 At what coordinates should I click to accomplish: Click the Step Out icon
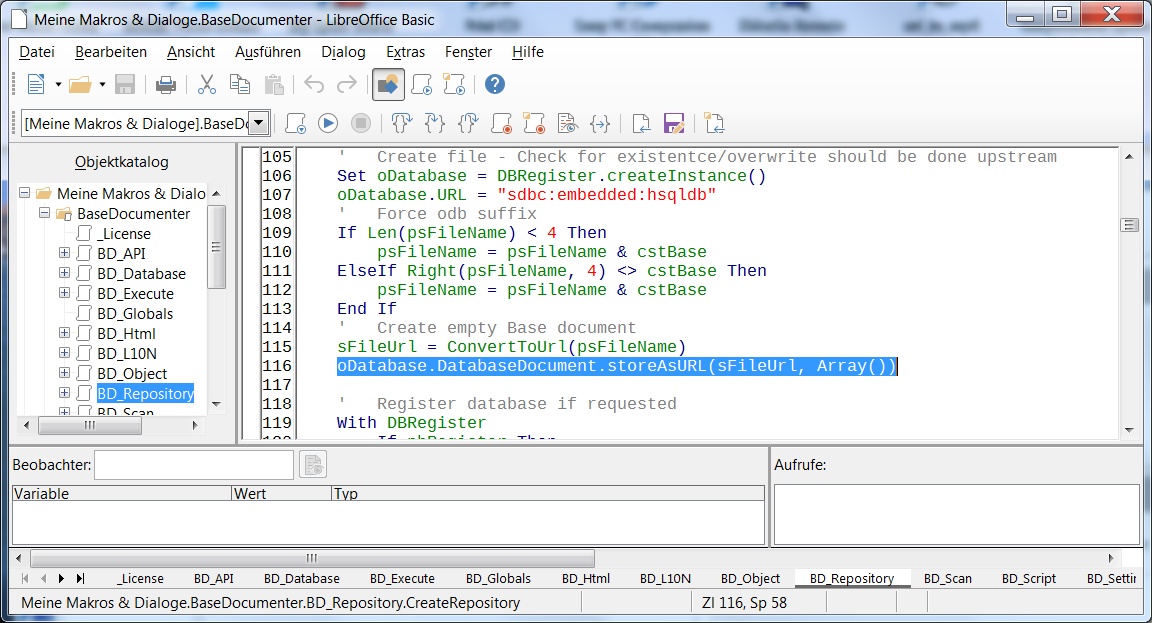click(468, 123)
